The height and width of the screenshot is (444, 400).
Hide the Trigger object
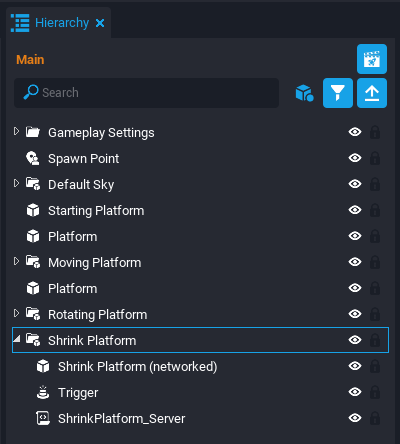355,392
